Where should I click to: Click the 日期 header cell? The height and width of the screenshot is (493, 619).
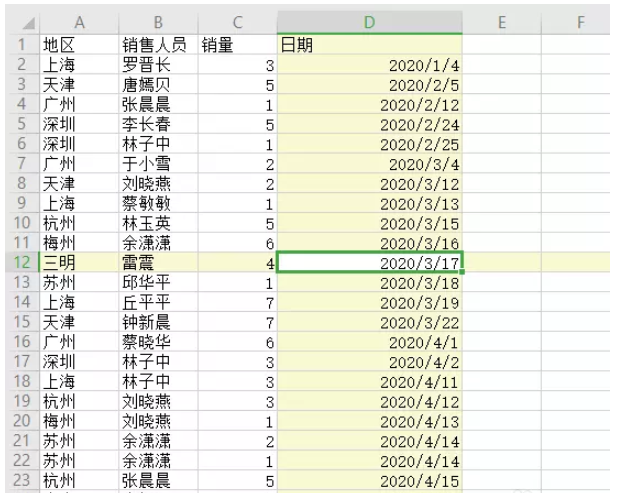pos(370,45)
